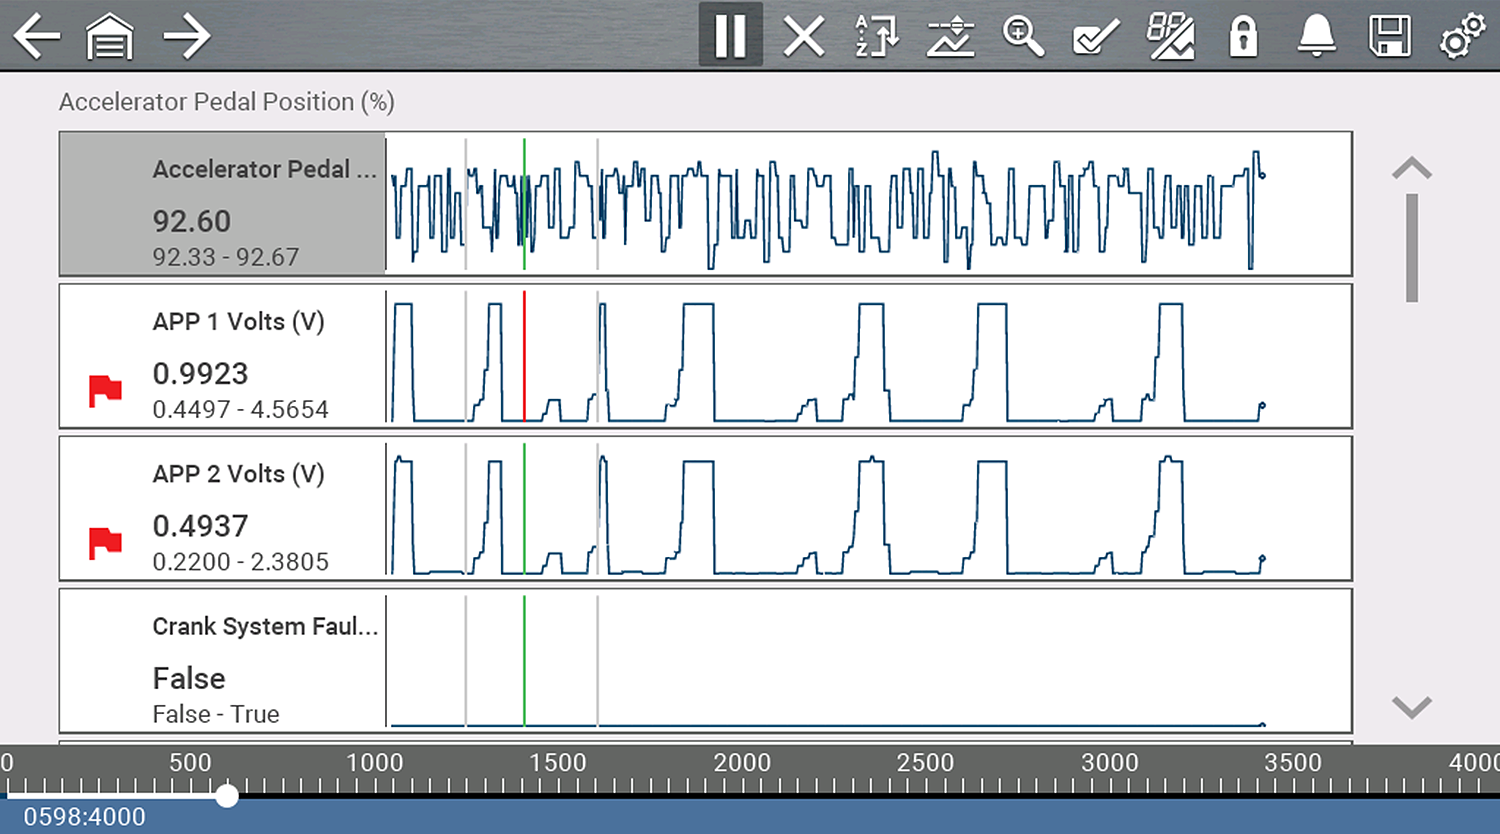The width and height of the screenshot is (1500, 834).
Task: Click the back arrow icon
Action: (x=37, y=37)
